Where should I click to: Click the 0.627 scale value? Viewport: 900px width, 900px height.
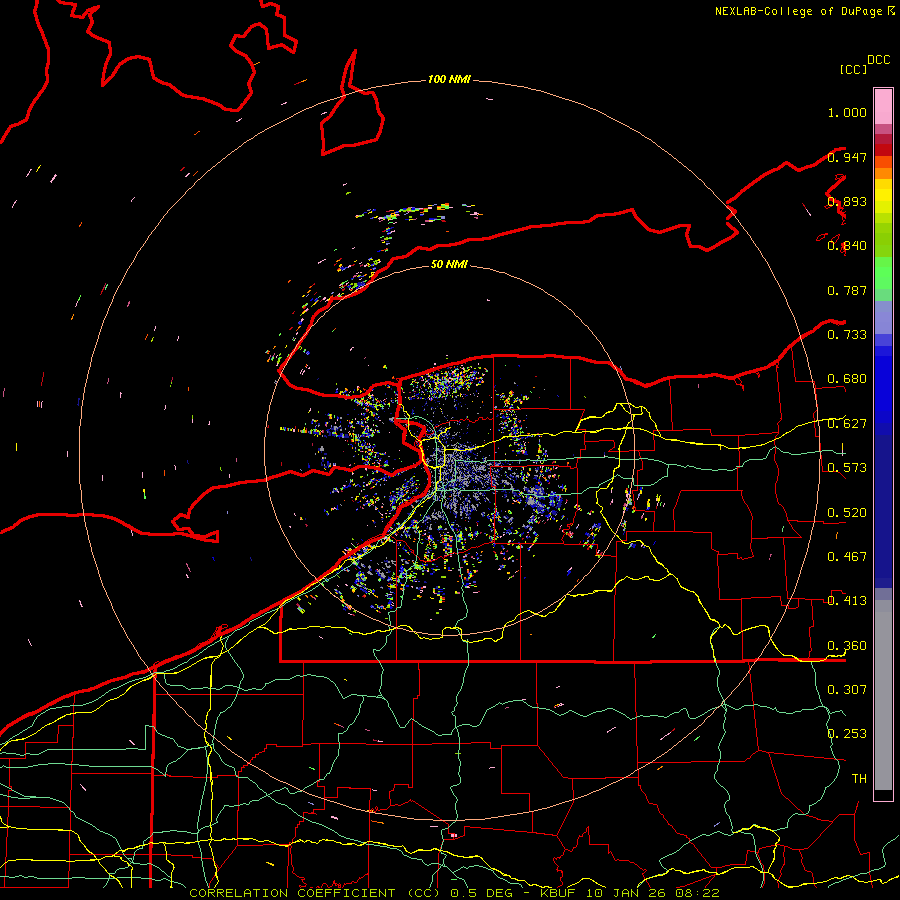pos(847,424)
